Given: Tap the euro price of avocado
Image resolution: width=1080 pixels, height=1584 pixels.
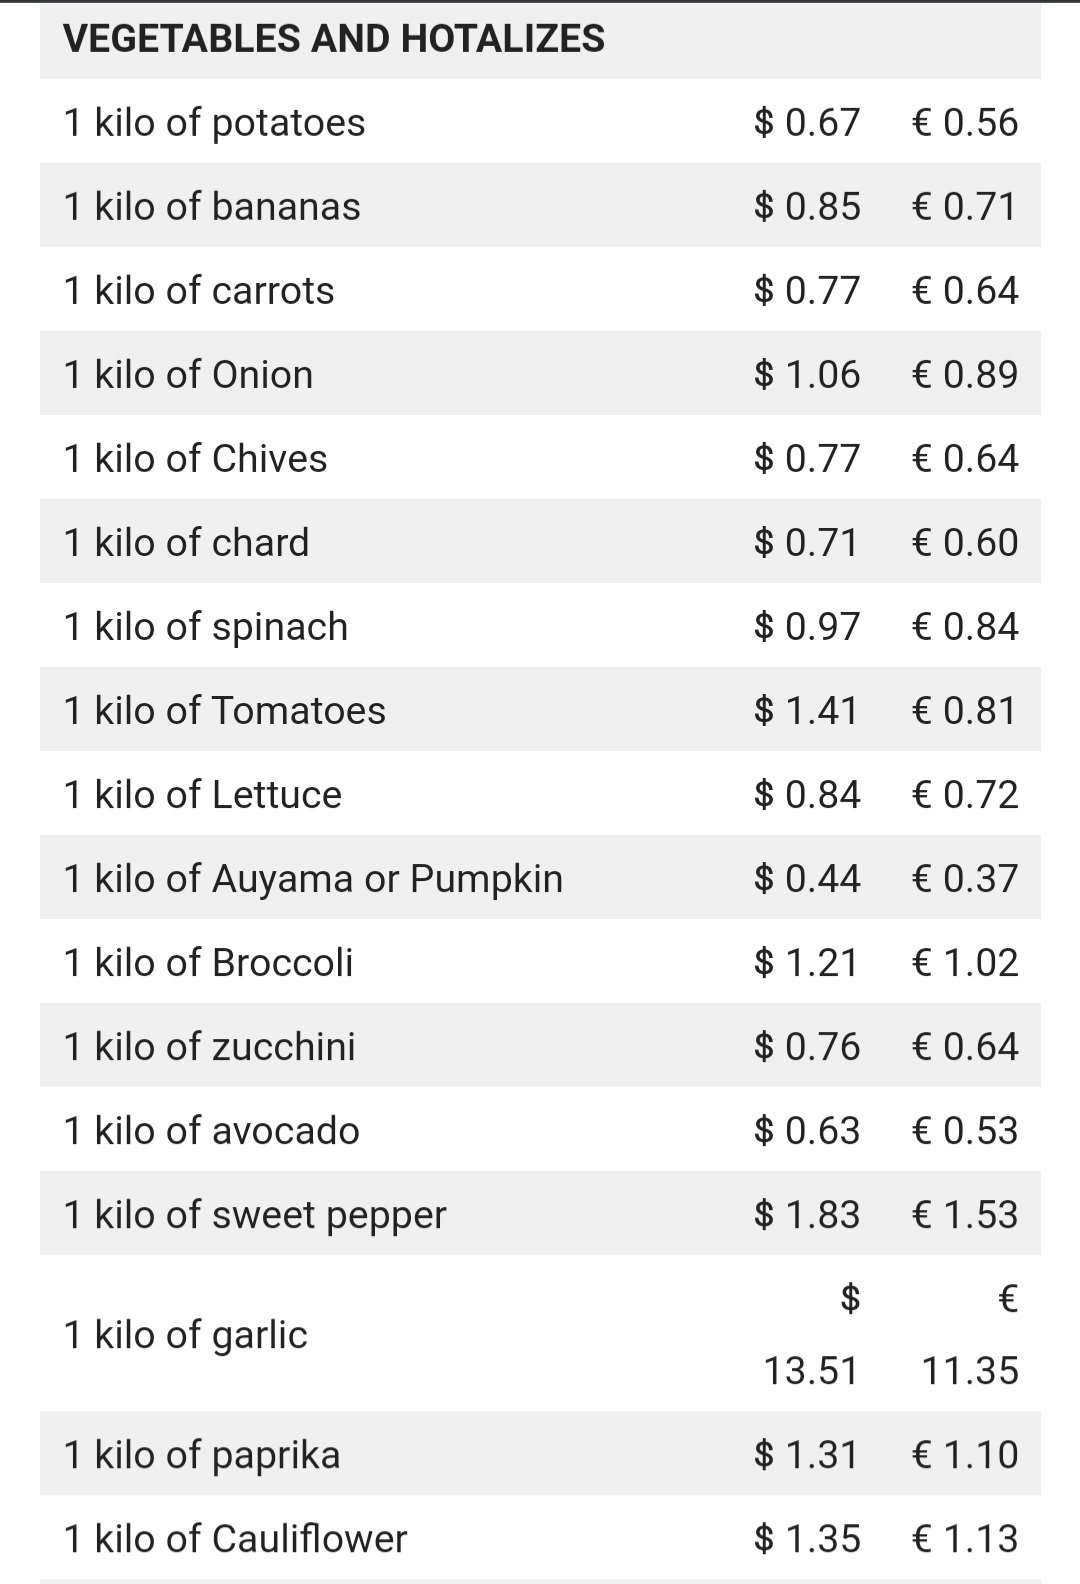Looking at the screenshot, I should 965,1130.
